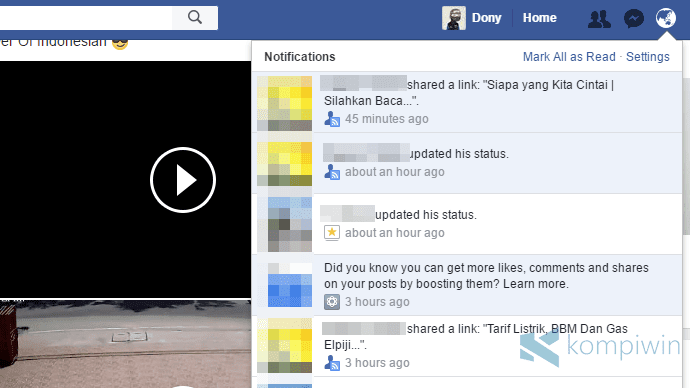Click avatar of 'Tarif Listrik' notification
The width and height of the screenshot is (690, 388).
tap(284, 346)
